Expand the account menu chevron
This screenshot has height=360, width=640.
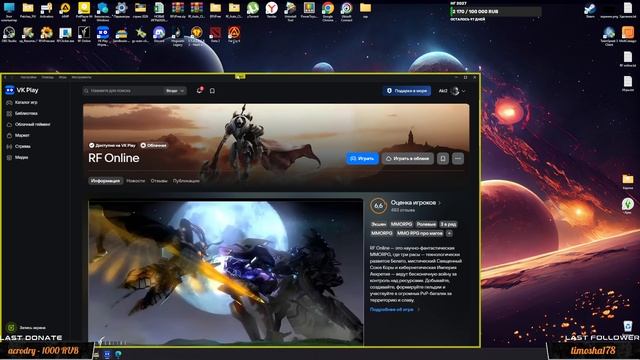point(464,91)
